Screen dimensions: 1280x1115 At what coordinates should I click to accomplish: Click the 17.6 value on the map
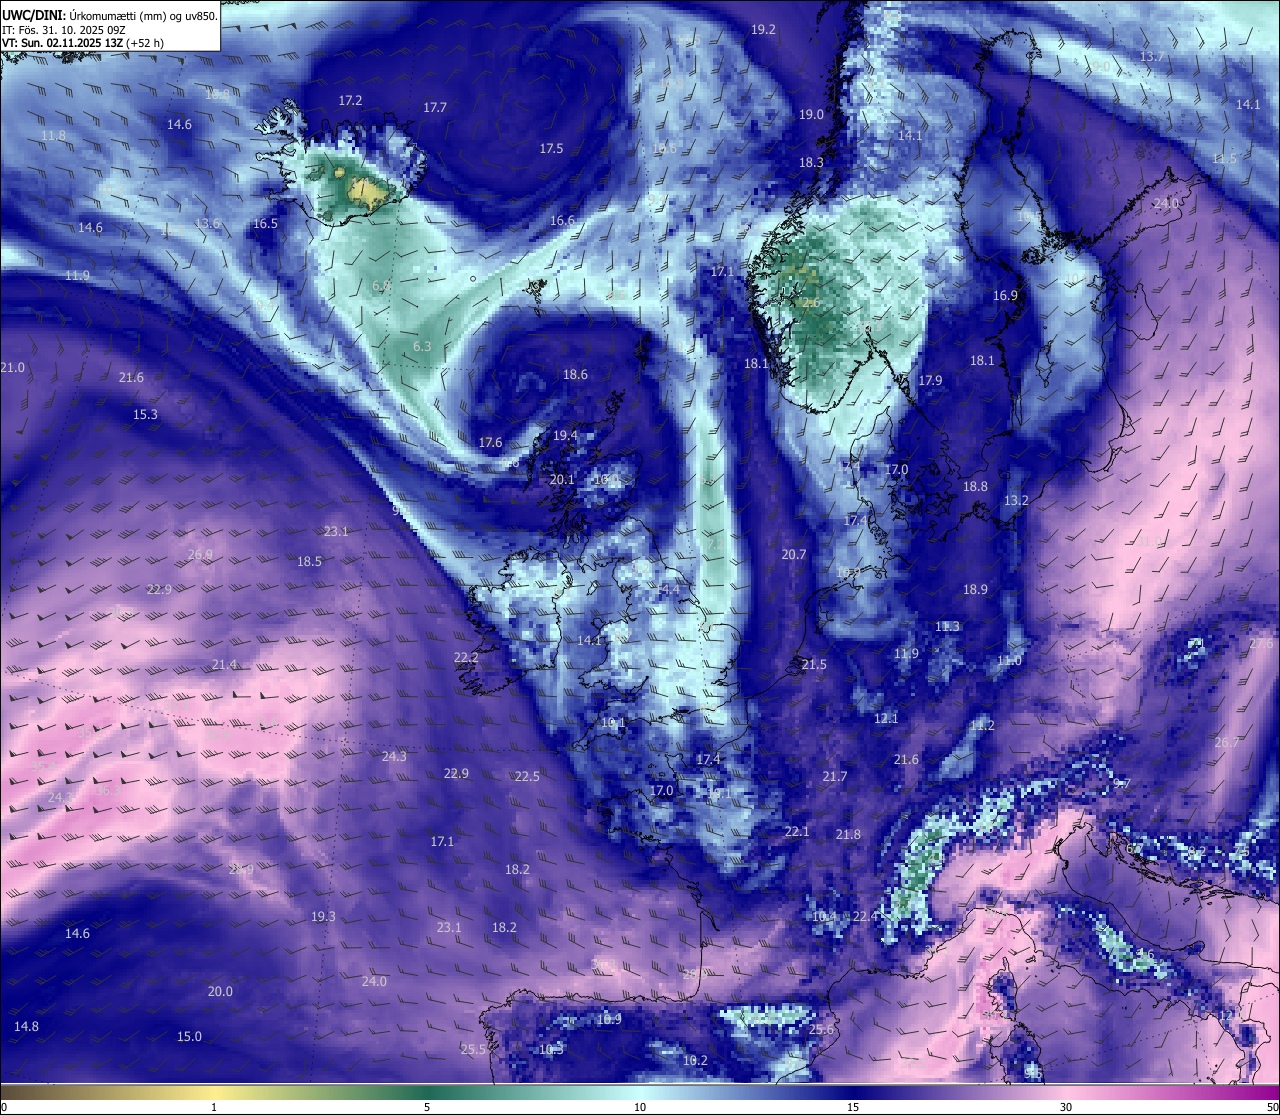pyautogui.click(x=490, y=443)
